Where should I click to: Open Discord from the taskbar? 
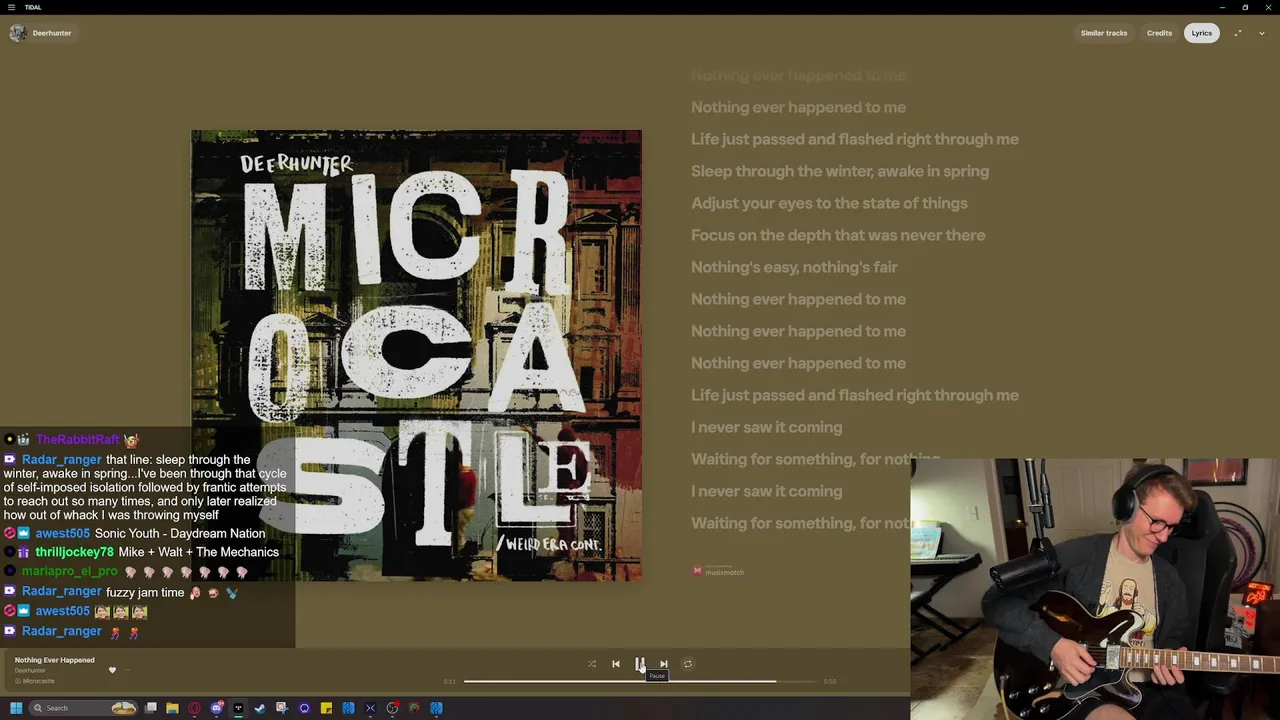(x=216, y=708)
